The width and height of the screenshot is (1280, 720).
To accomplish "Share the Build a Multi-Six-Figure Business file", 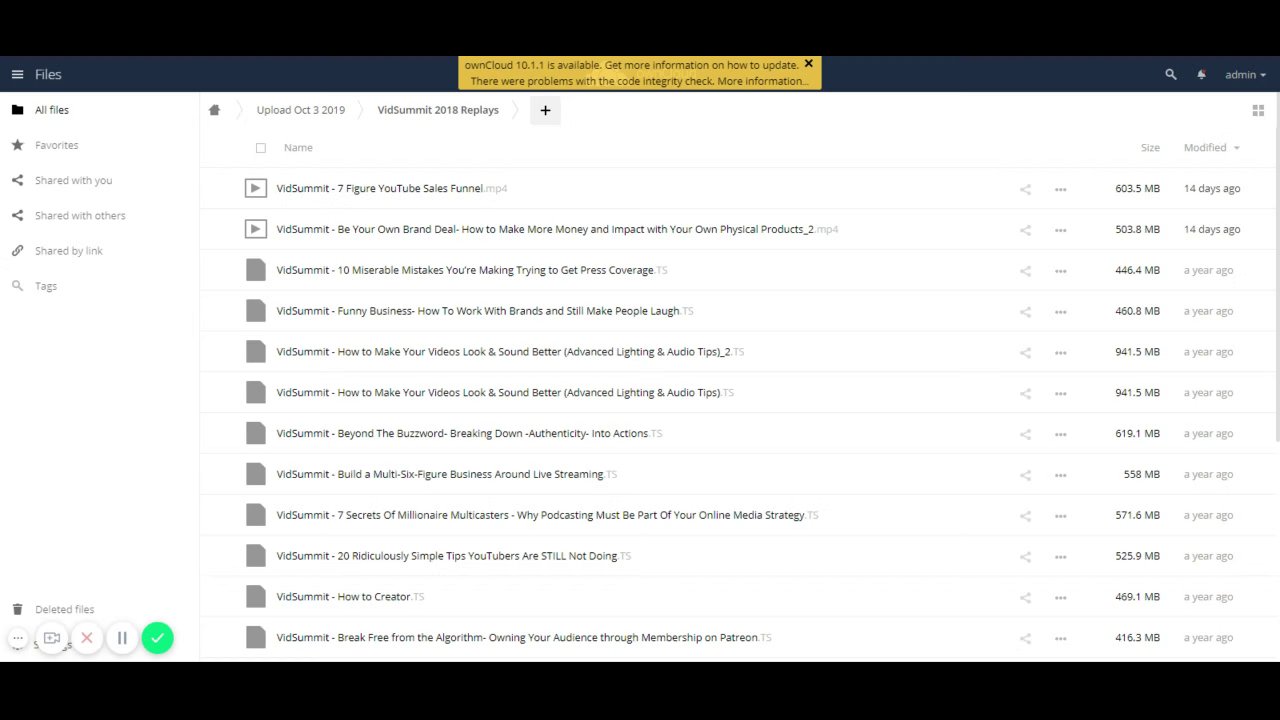I will pos(1025,475).
